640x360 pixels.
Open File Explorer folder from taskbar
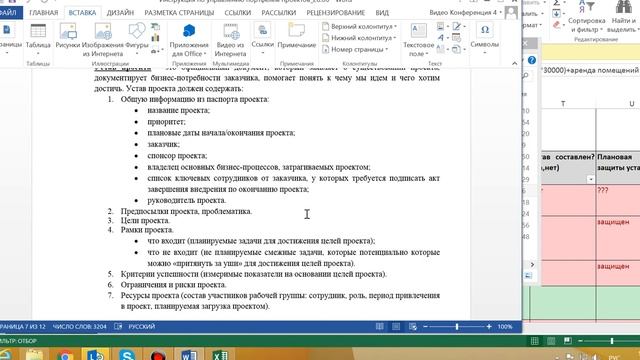click(34, 355)
